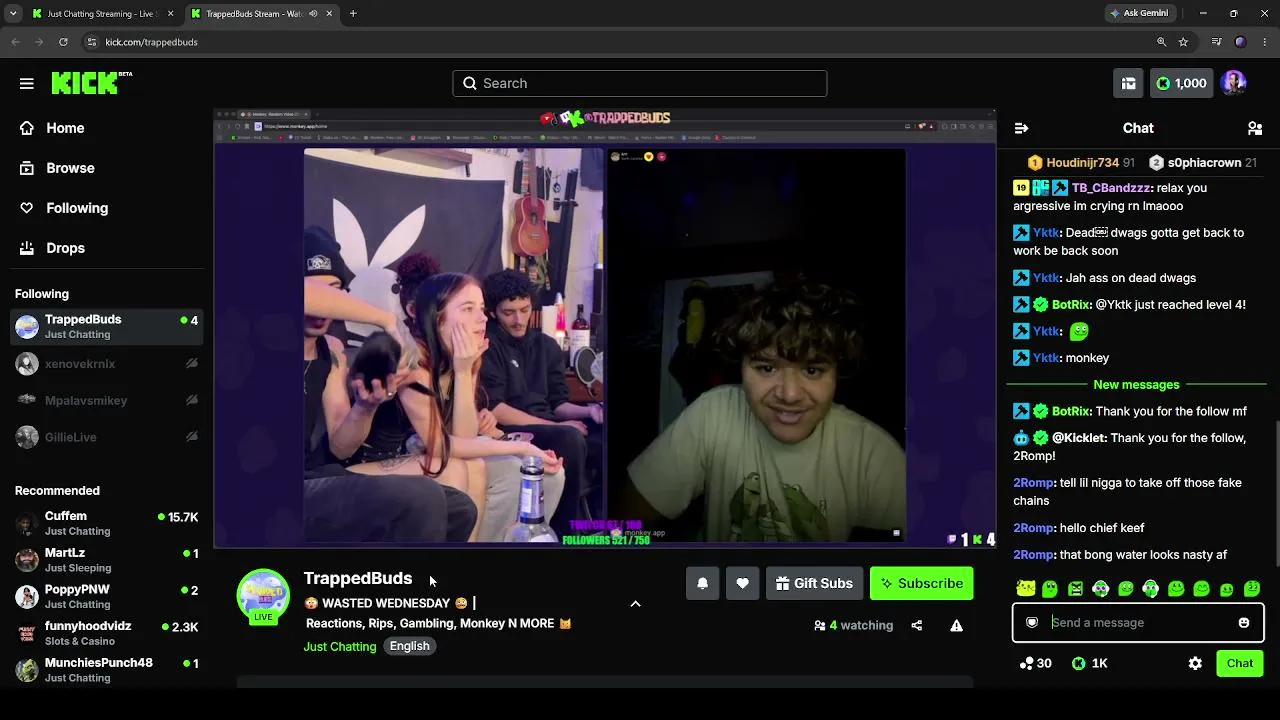Click the Just Chatting category link
1280x720 pixels.
coord(340,646)
